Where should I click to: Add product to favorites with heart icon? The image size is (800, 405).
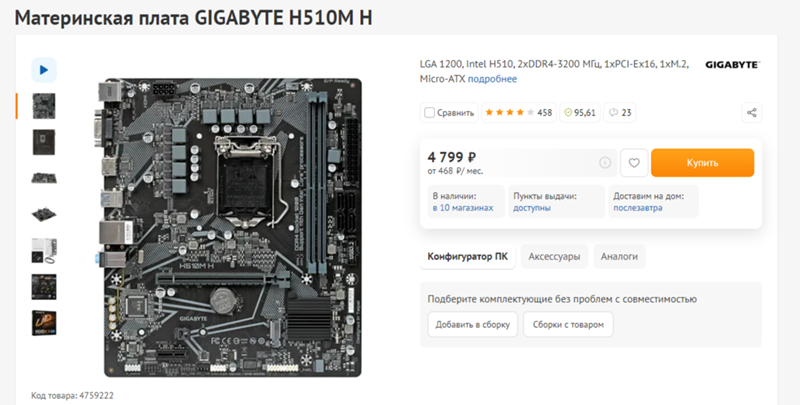pyautogui.click(x=634, y=163)
